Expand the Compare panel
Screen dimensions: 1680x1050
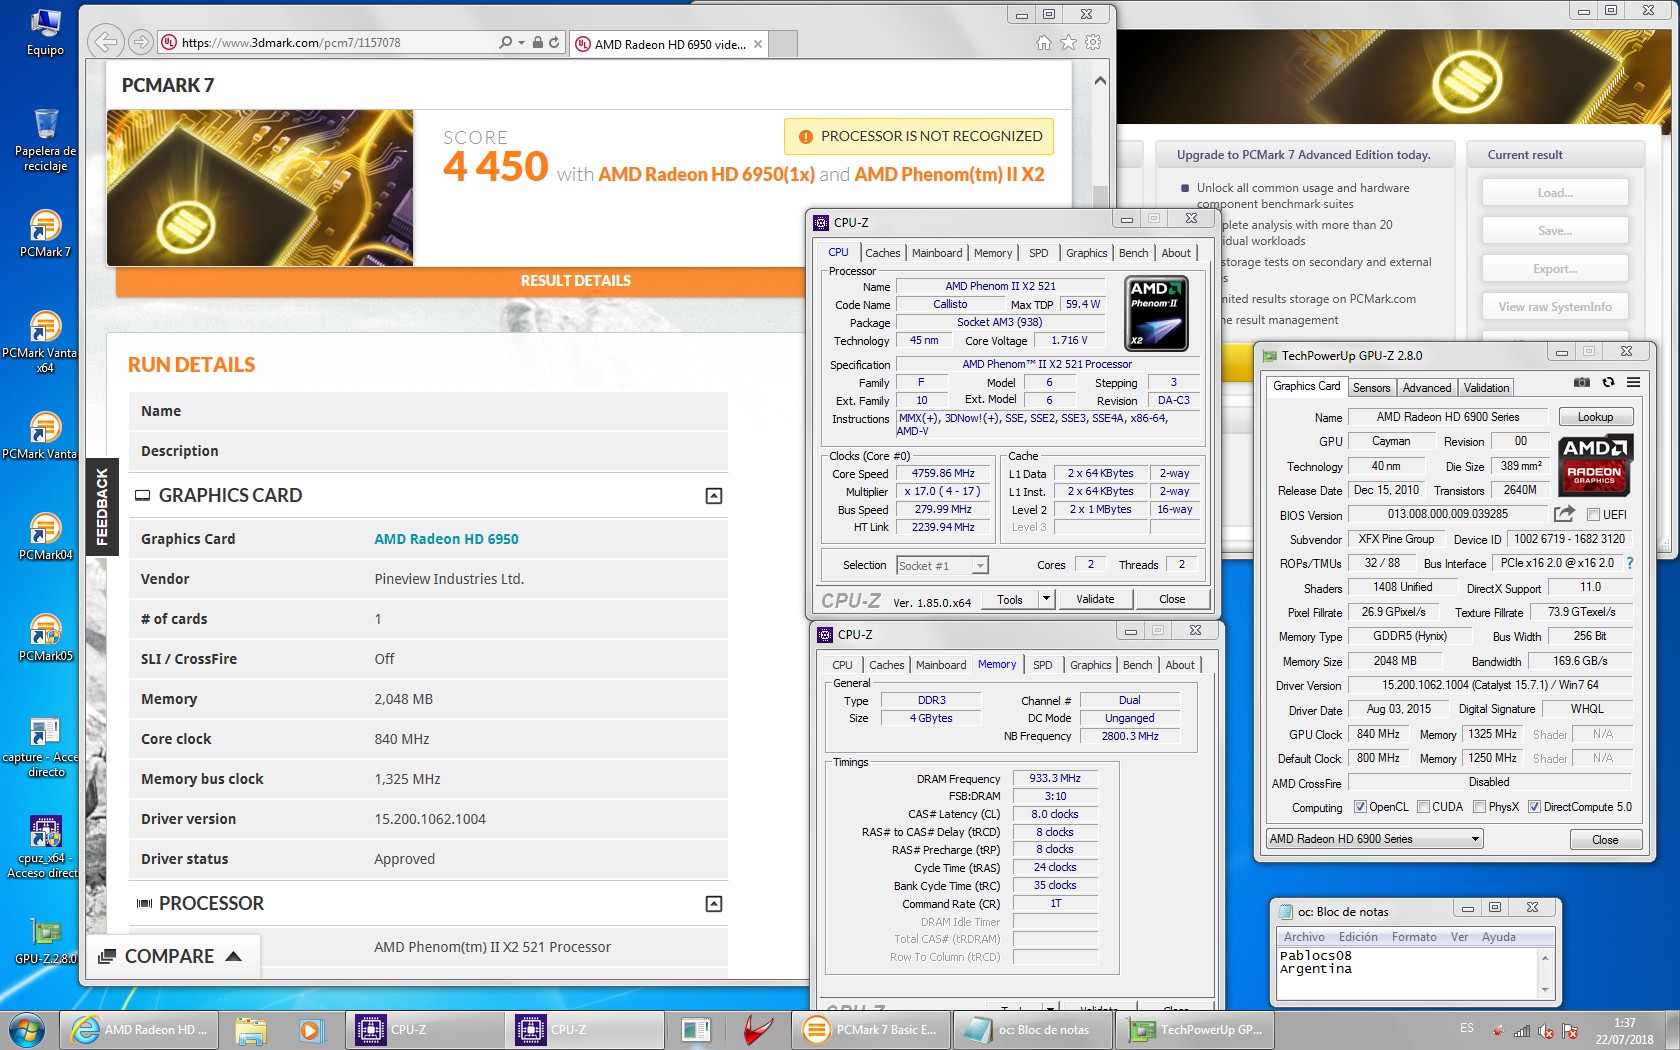coord(171,957)
